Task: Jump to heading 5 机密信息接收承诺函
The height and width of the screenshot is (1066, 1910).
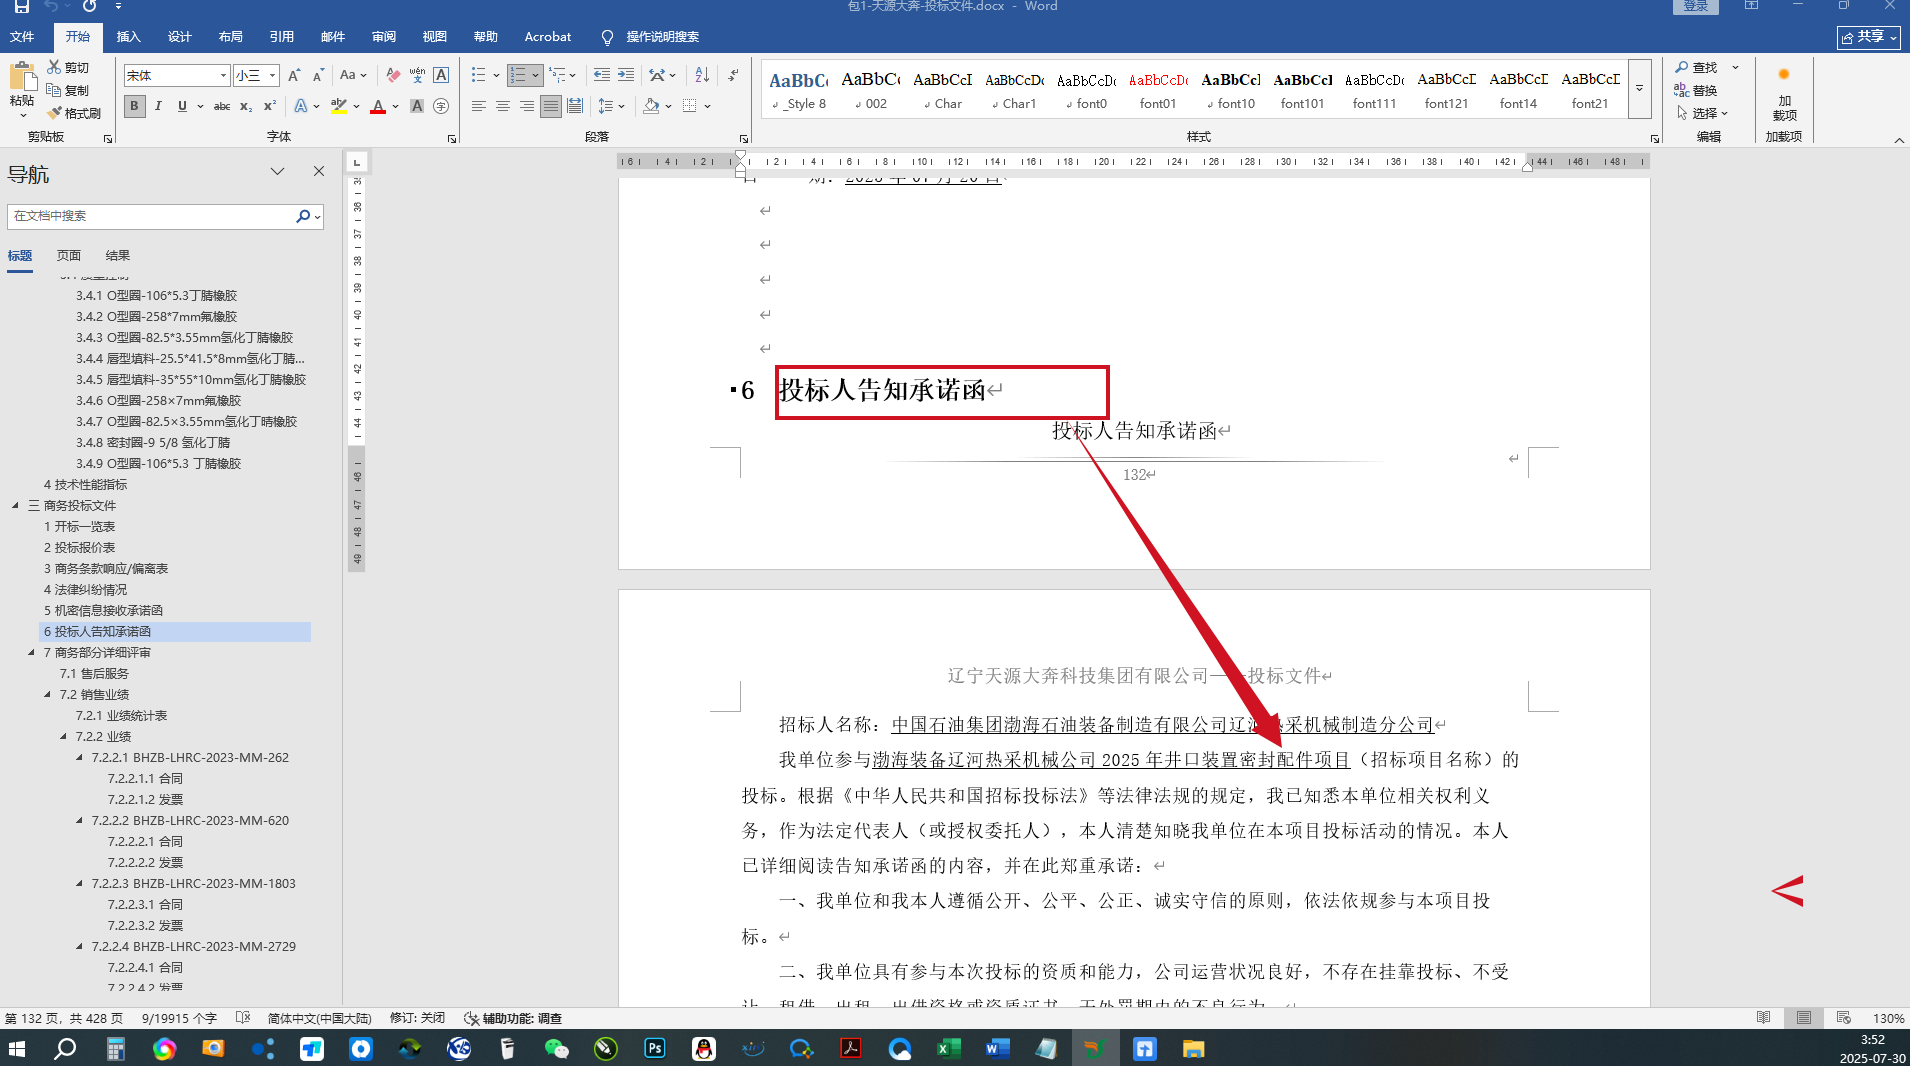Action: (103, 611)
